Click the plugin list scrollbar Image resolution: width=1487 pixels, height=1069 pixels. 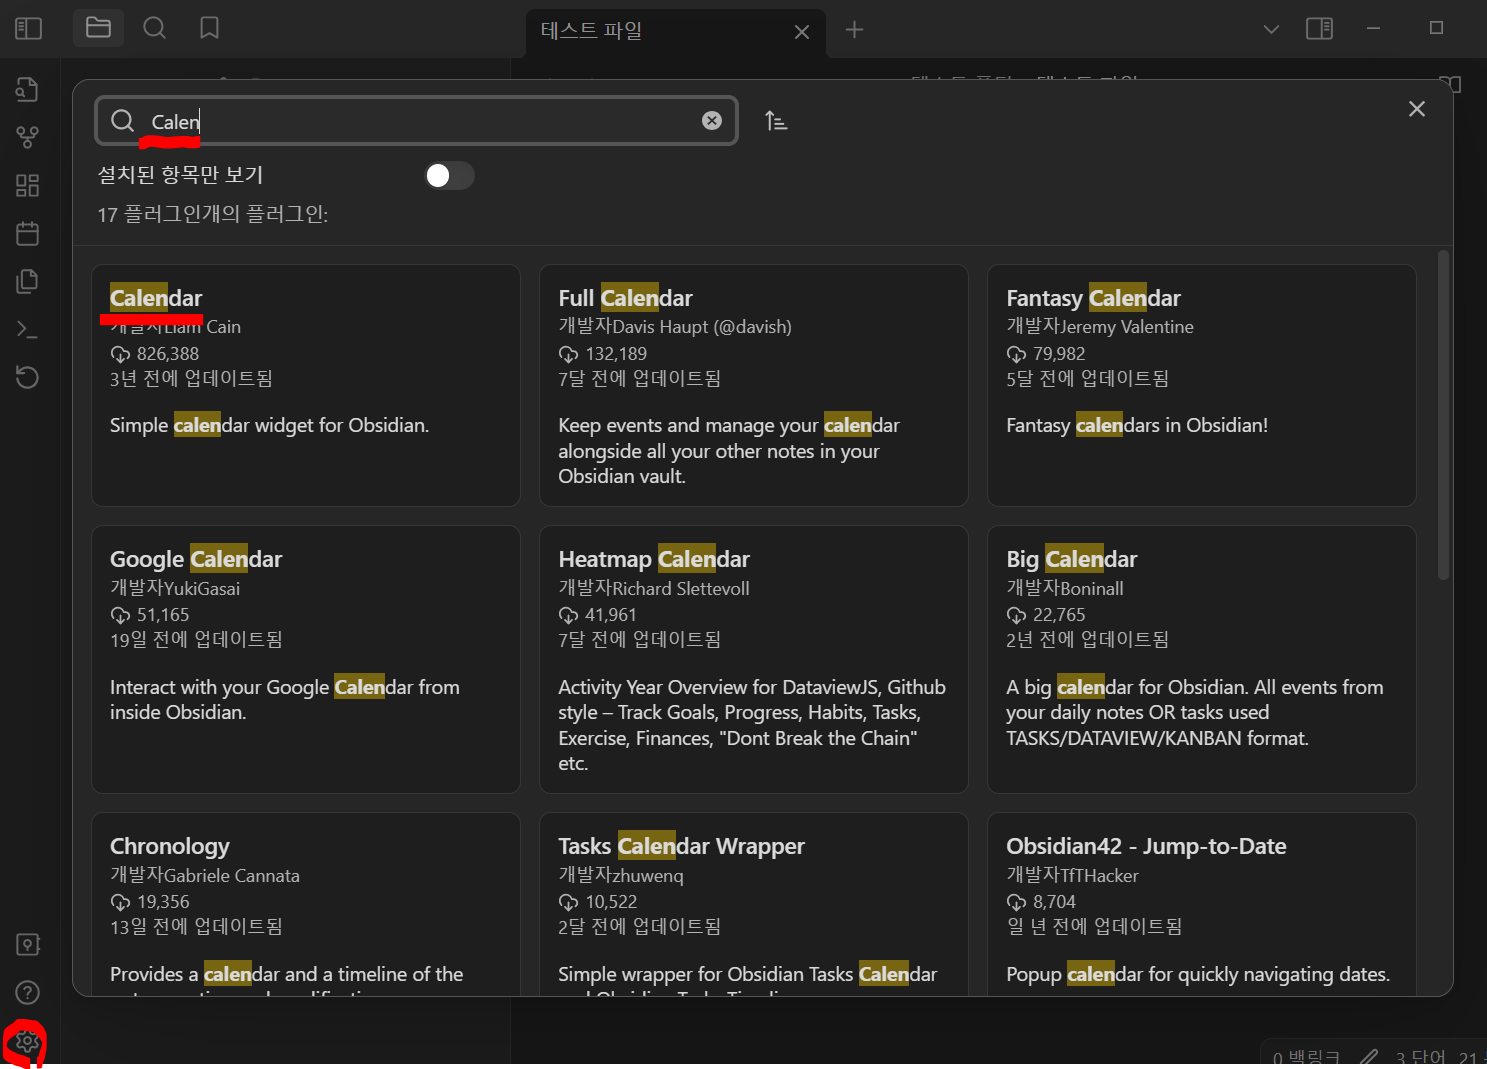pos(1443,415)
